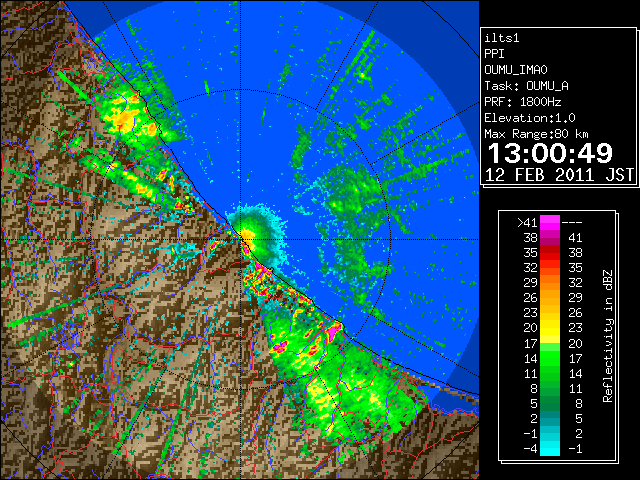Click the yellow 20–23 dBZ legend swatch

pos(550,328)
